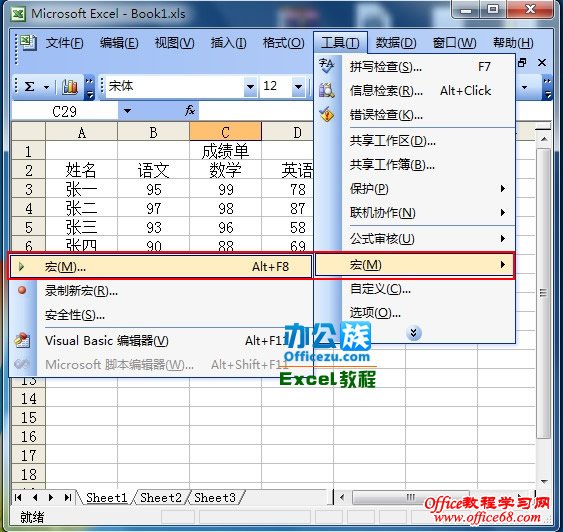Click the fx insert function icon
This screenshot has height=532, width=563.
point(190,111)
